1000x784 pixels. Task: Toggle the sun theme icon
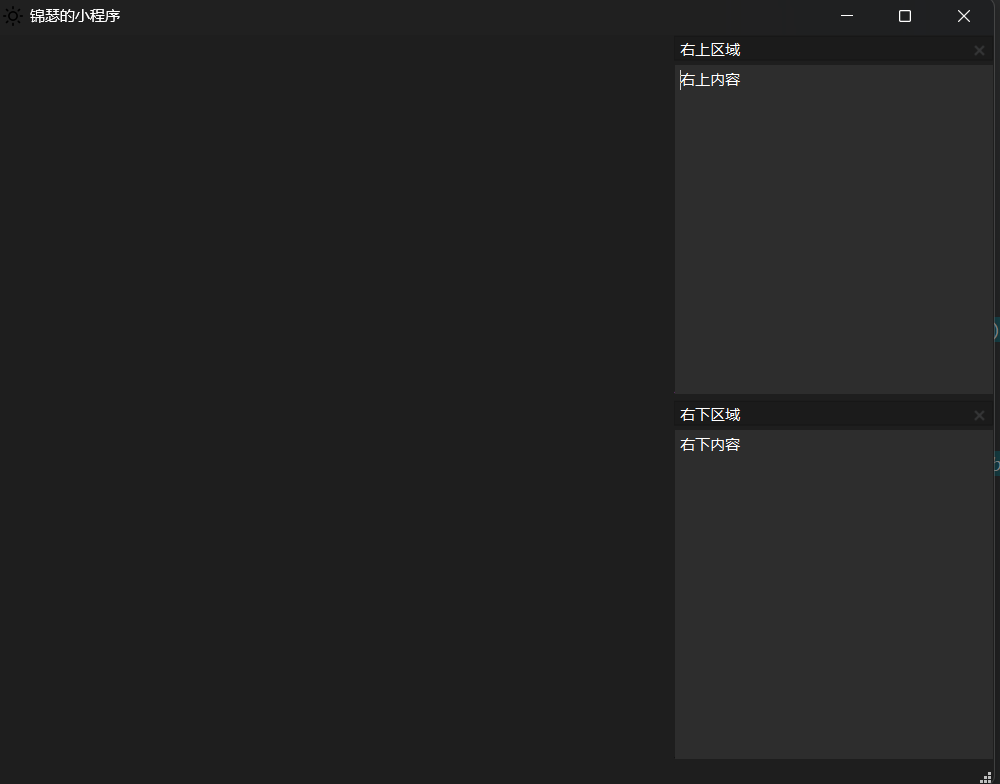[x=12, y=15]
